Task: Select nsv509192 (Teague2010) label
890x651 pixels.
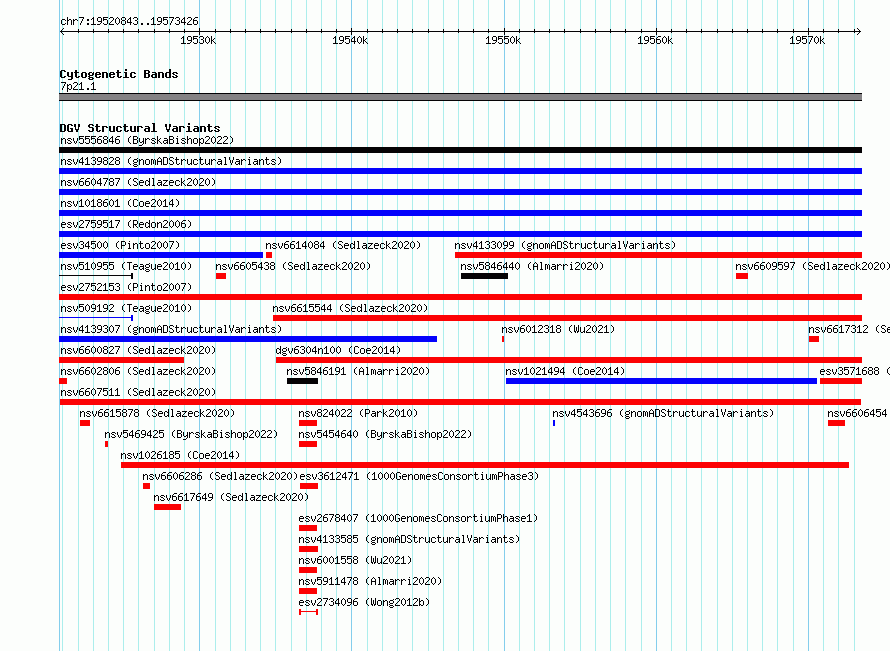Action: click(126, 308)
